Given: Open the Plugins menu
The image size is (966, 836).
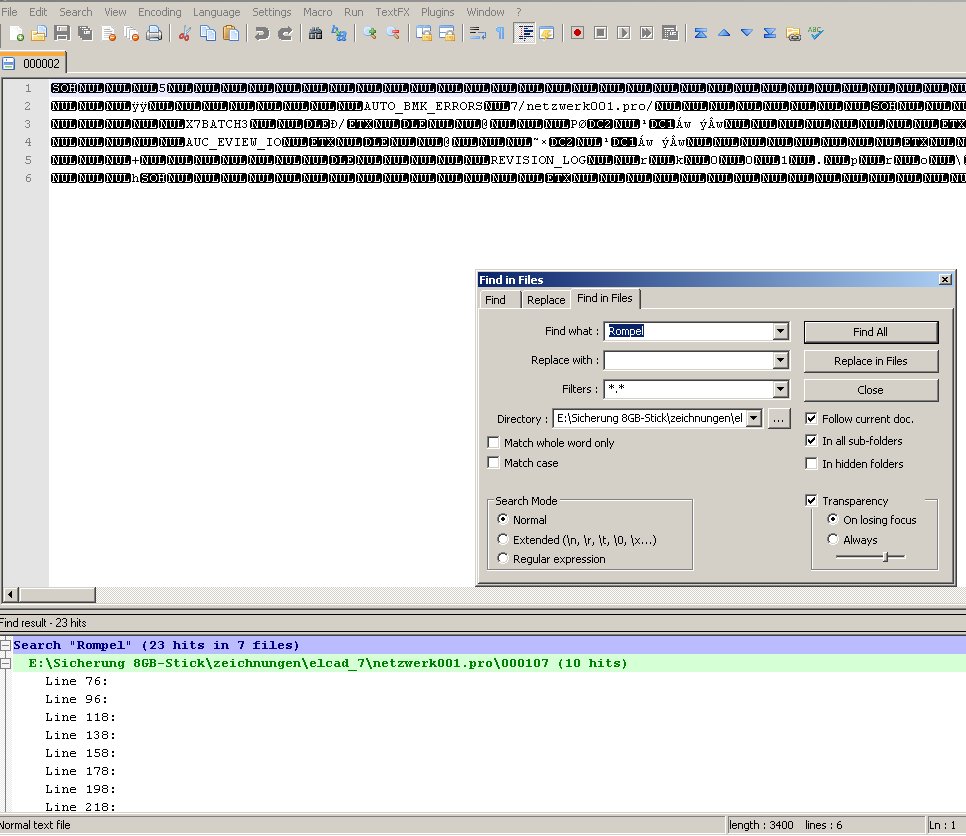Looking at the screenshot, I should [x=437, y=12].
